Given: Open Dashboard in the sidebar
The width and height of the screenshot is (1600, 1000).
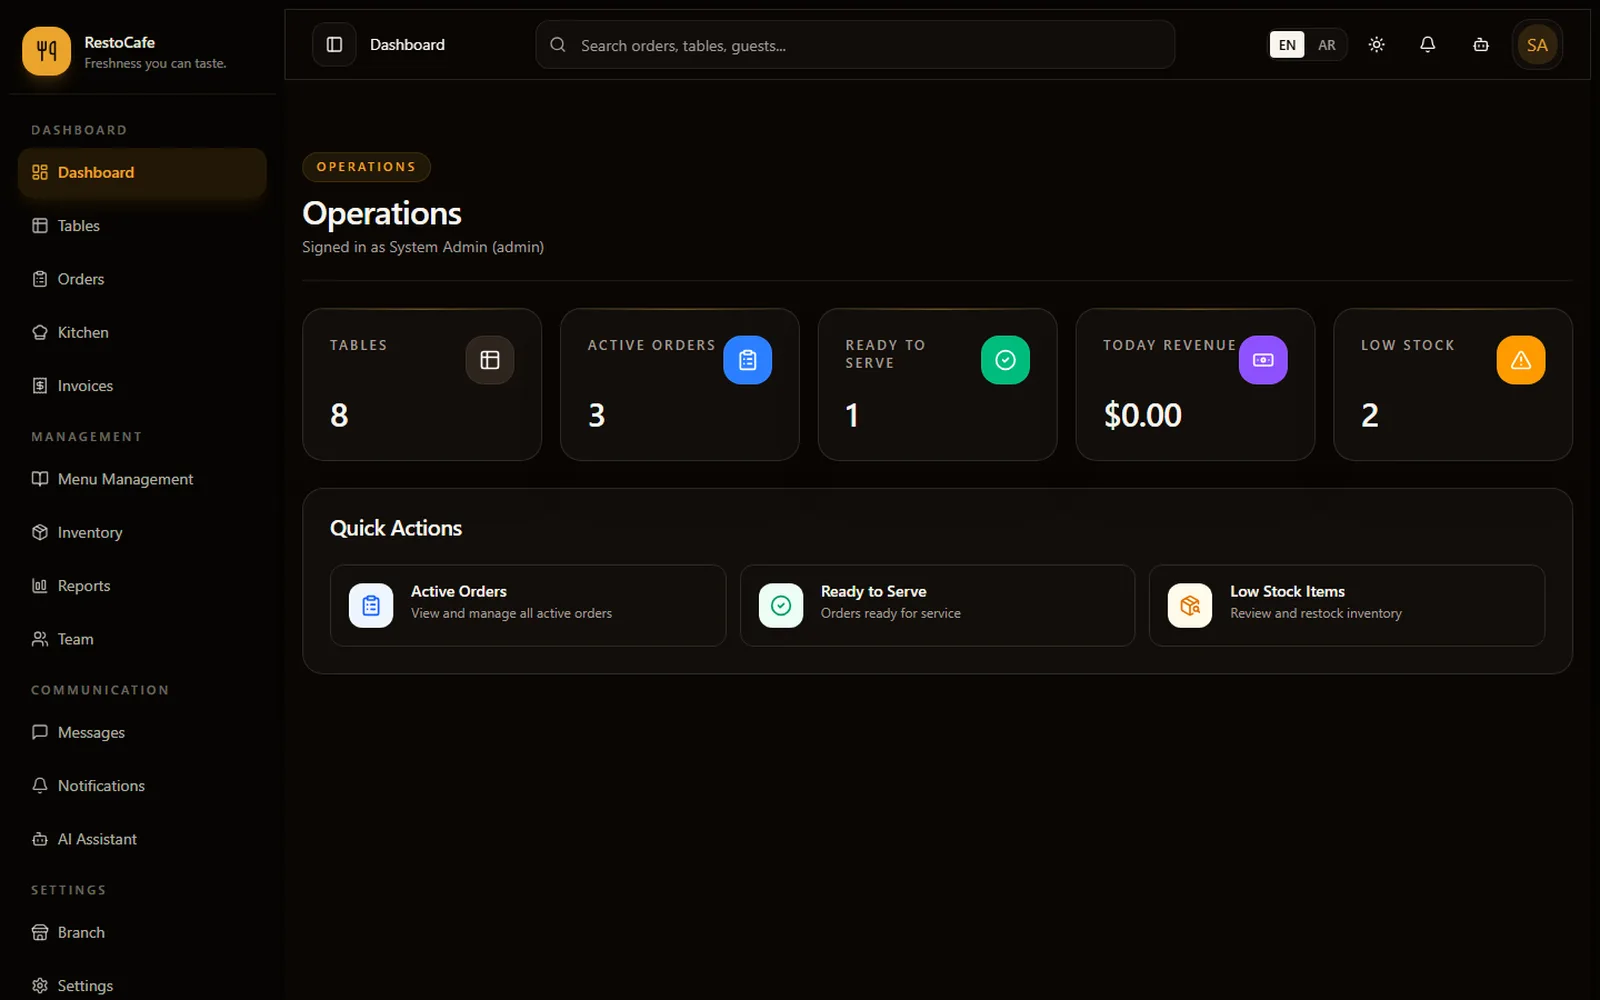Looking at the screenshot, I should [x=142, y=173].
